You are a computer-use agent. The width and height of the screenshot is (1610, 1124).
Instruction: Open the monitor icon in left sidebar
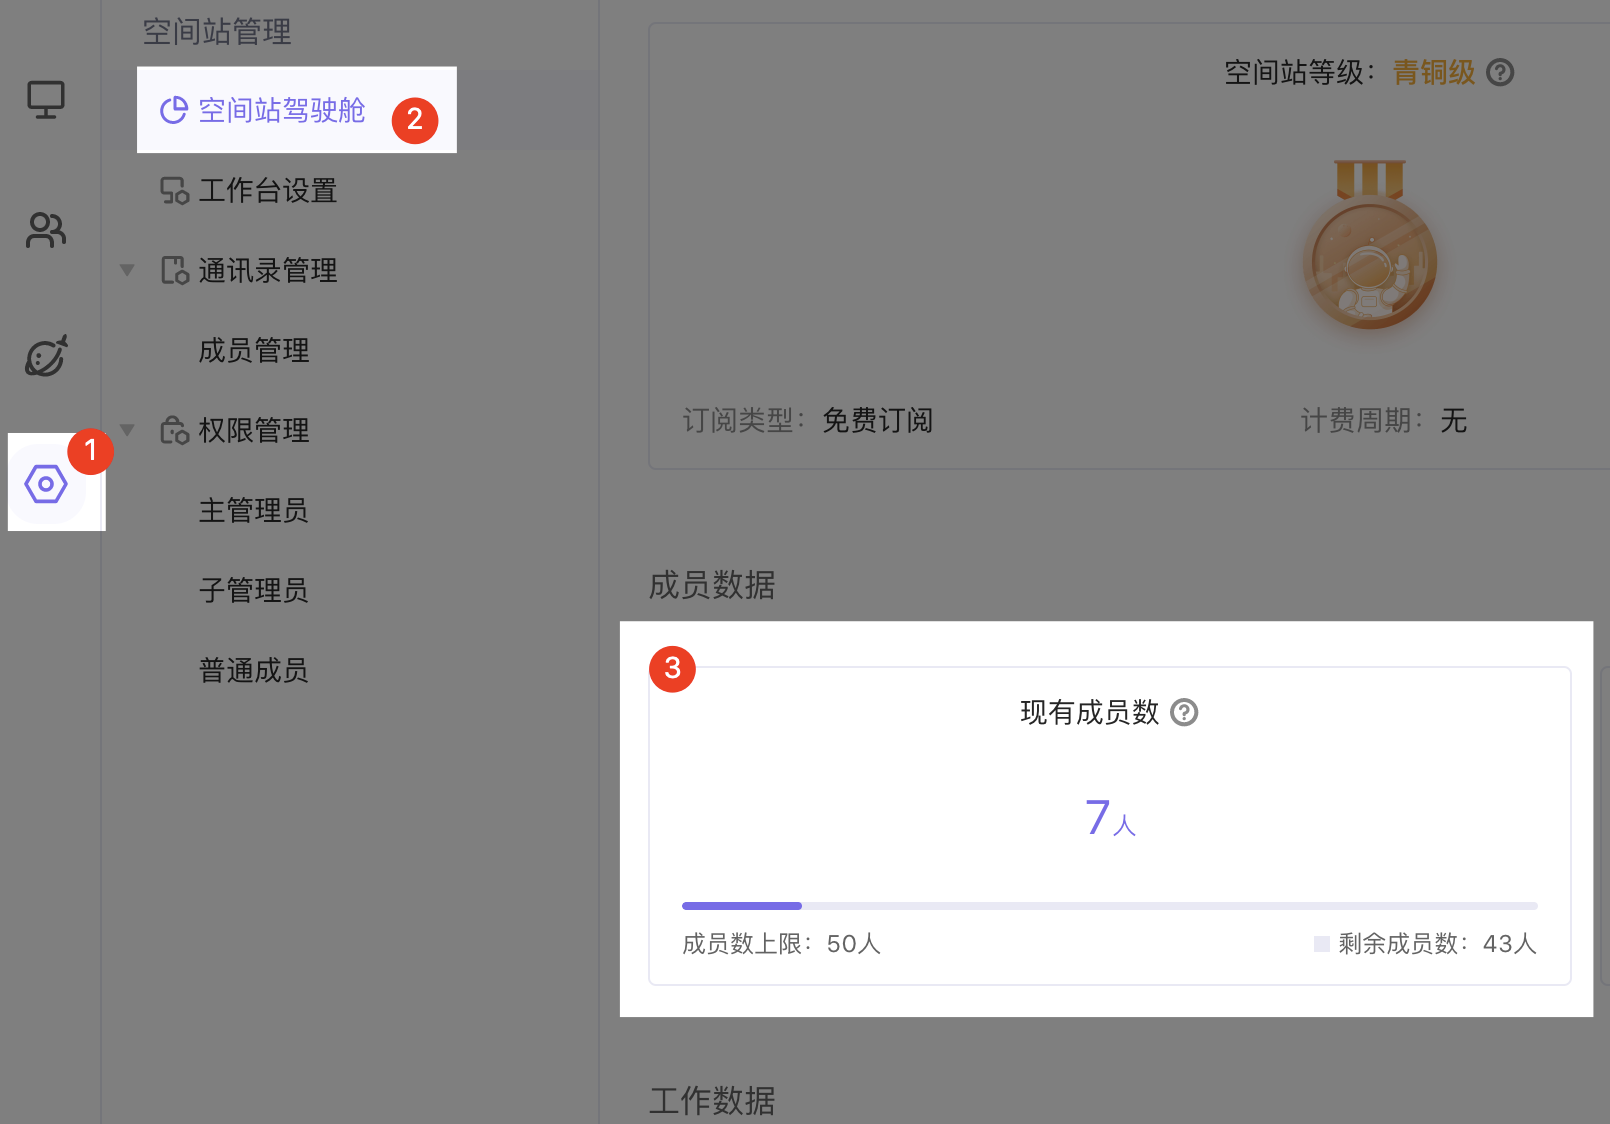pos(45,98)
